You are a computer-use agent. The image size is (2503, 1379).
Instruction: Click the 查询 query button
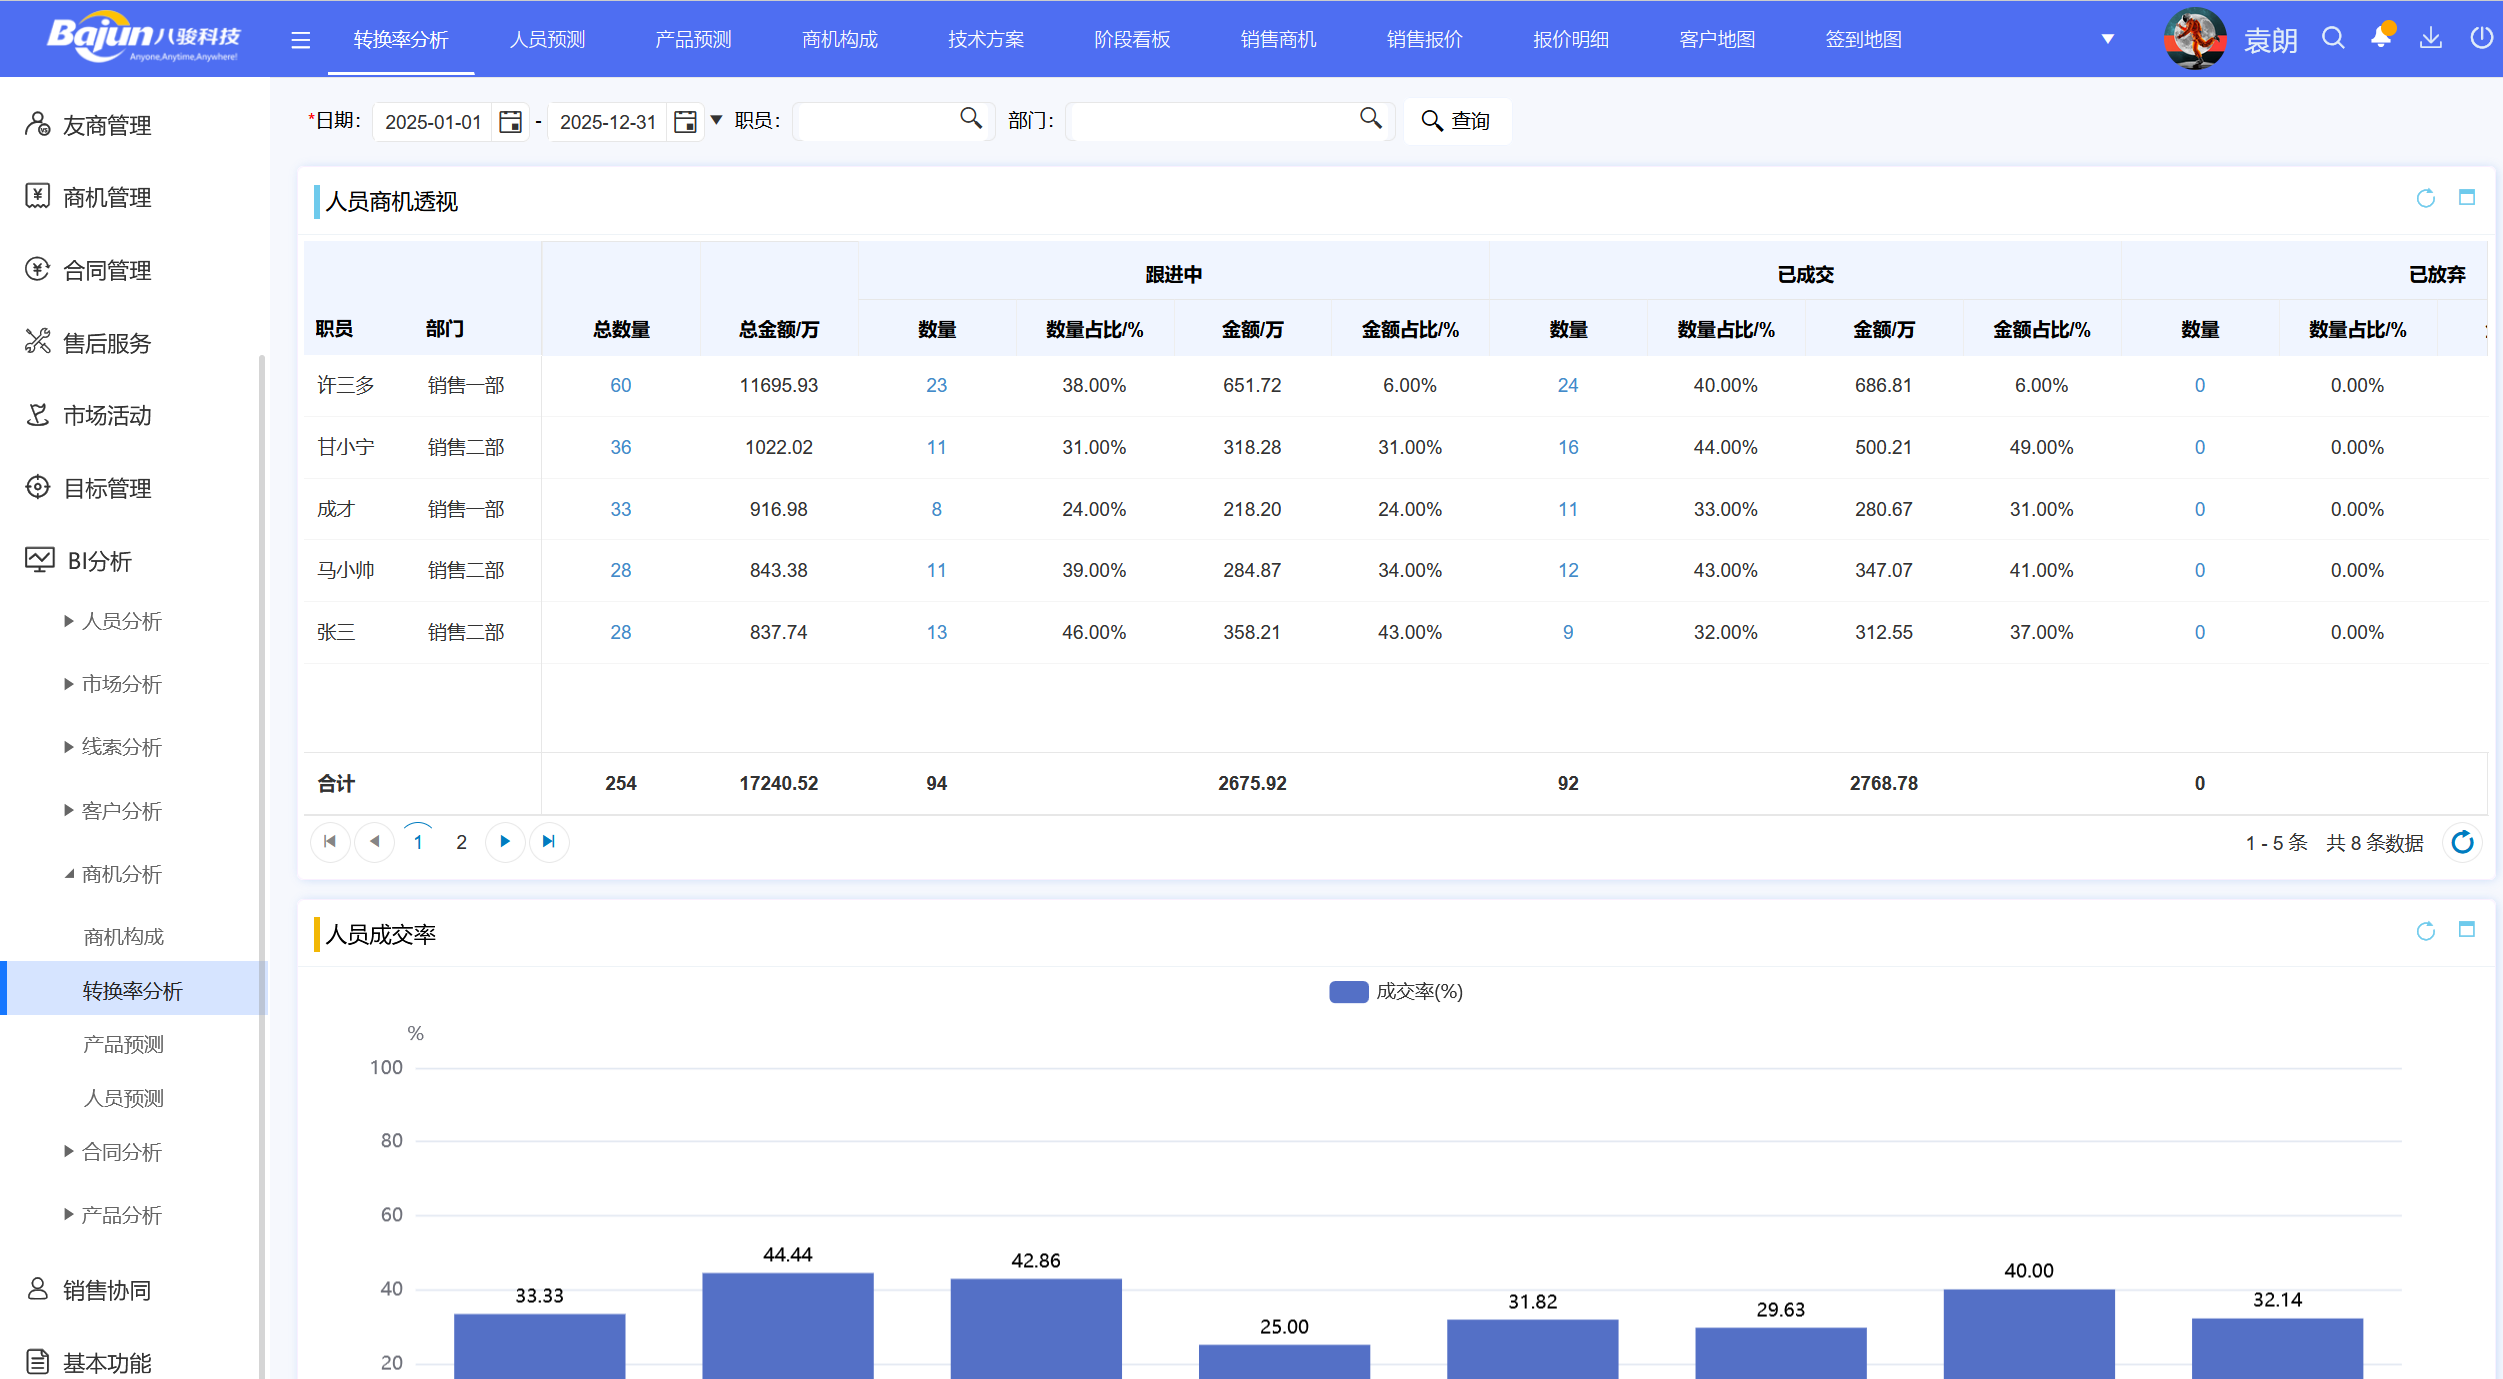pyautogui.click(x=1456, y=120)
